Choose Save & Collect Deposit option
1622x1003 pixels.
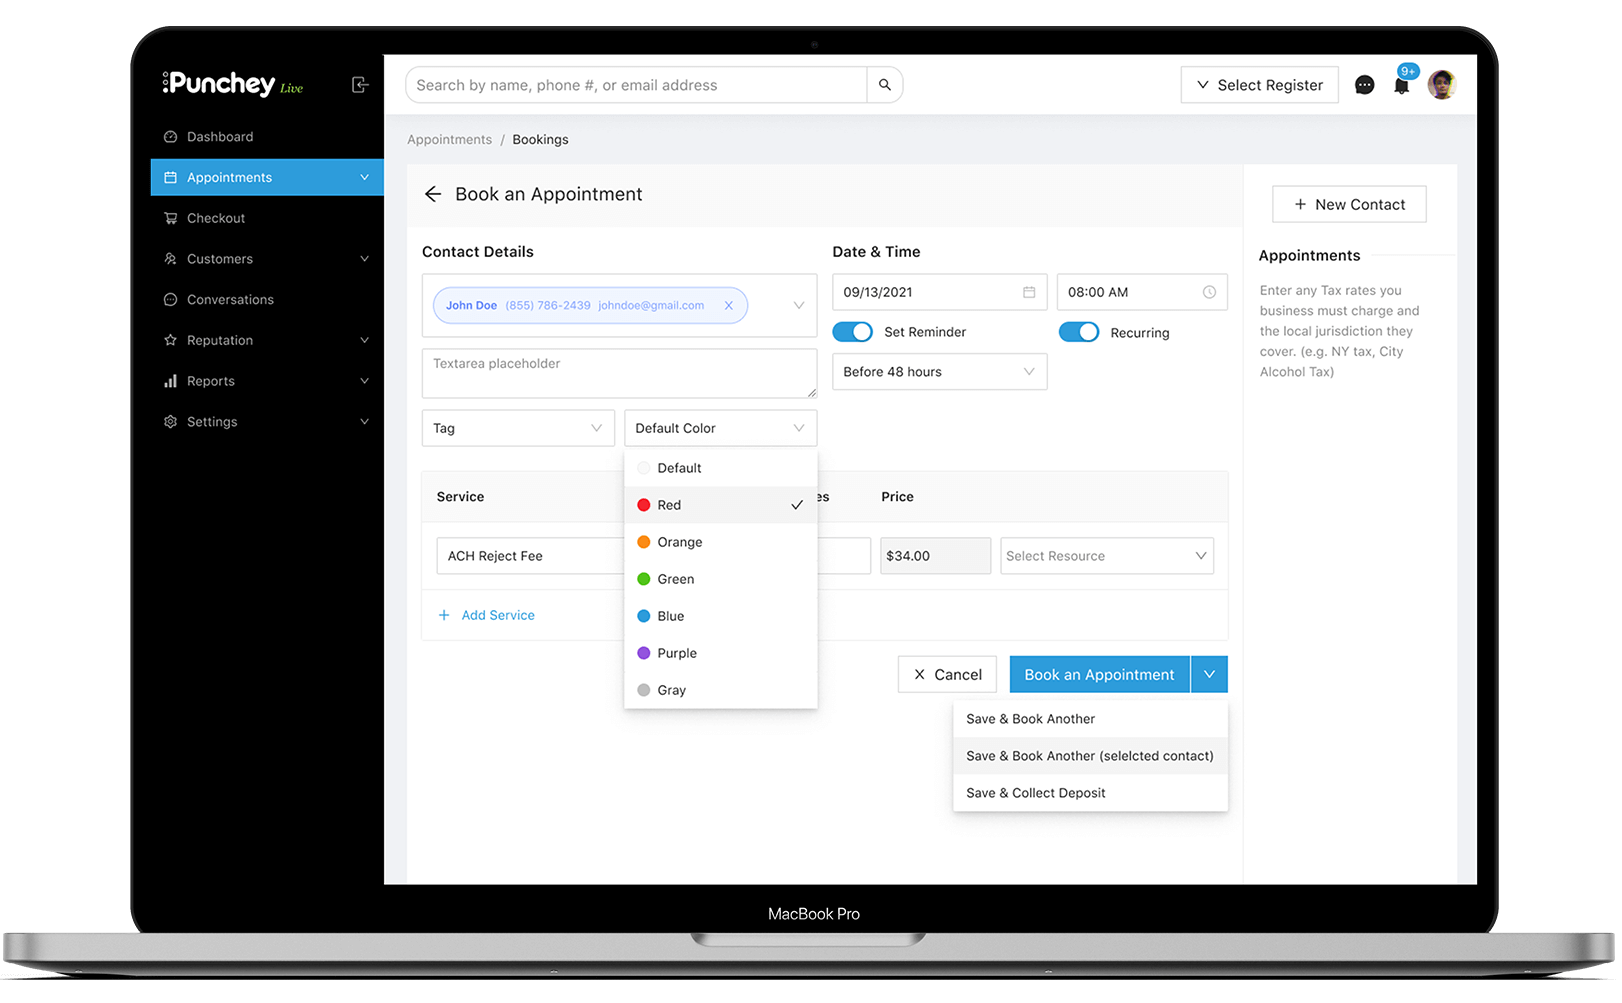[x=1090, y=793]
